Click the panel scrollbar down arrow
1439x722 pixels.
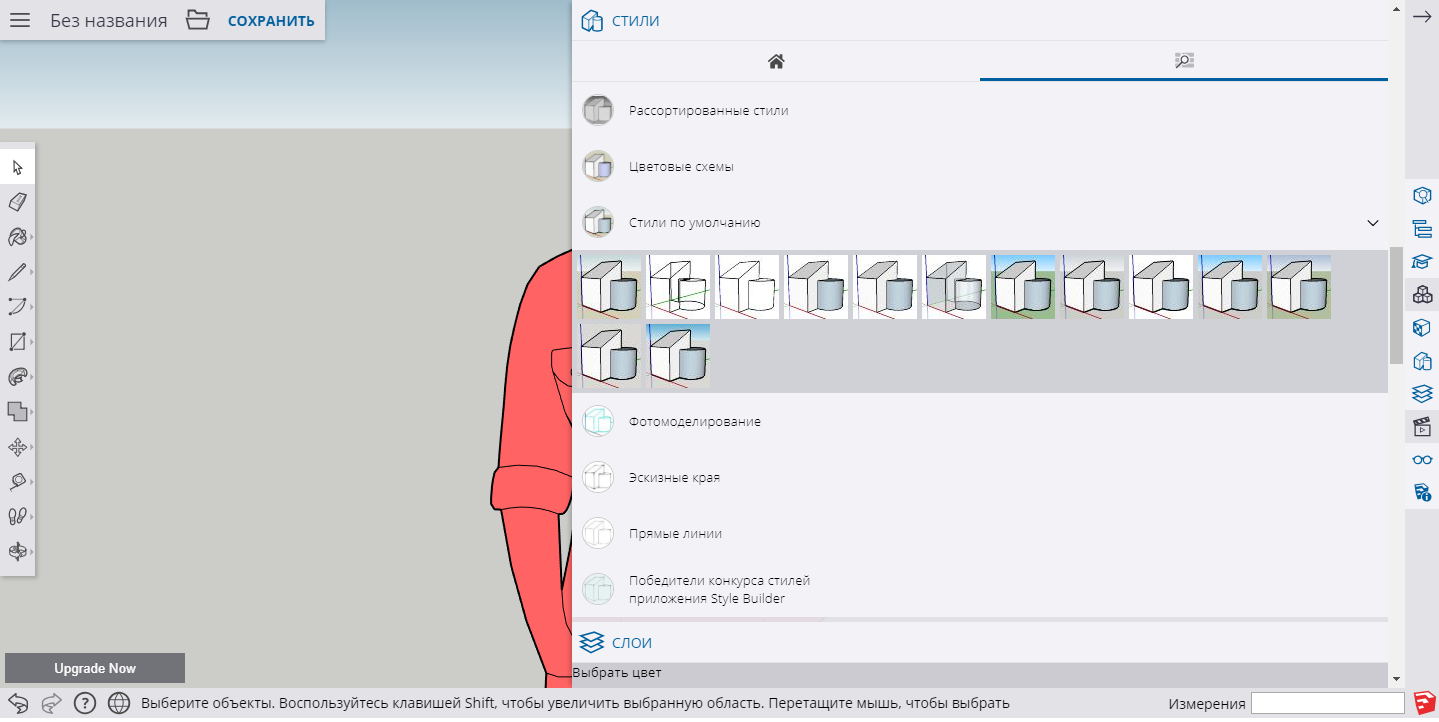1396,678
